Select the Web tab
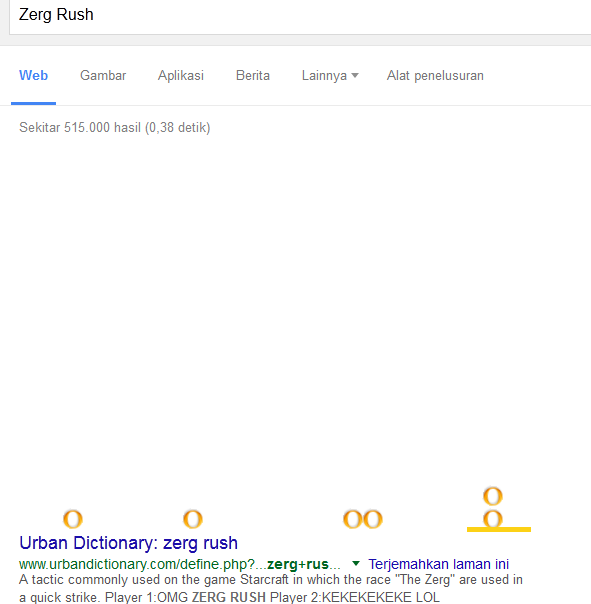This screenshot has width=591, height=604. (34, 76)
